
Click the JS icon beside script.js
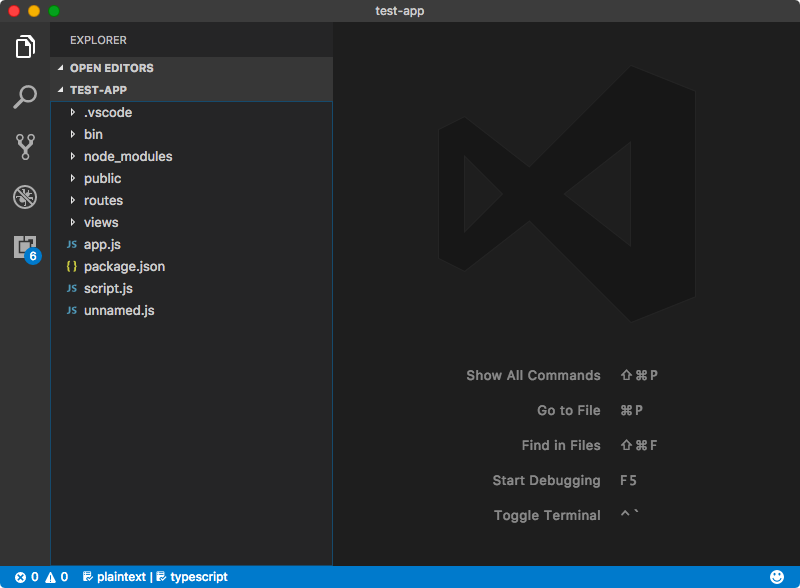pos(72,288)
